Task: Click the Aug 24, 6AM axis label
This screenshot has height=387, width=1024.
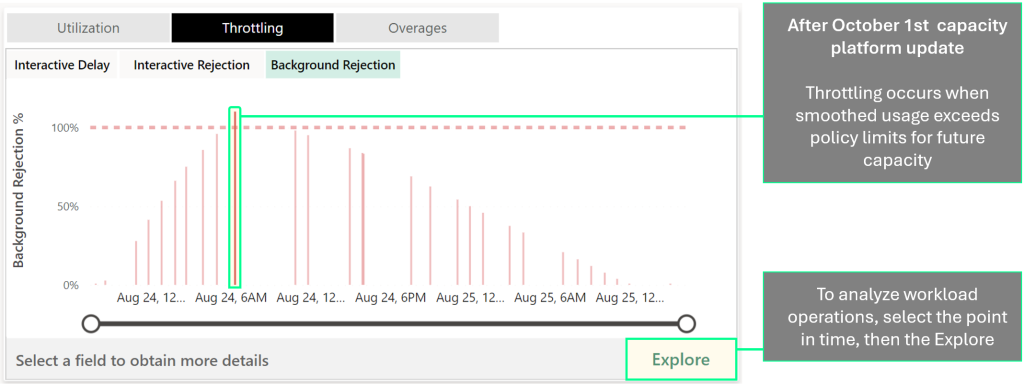Action: click(x=231, y=298)
